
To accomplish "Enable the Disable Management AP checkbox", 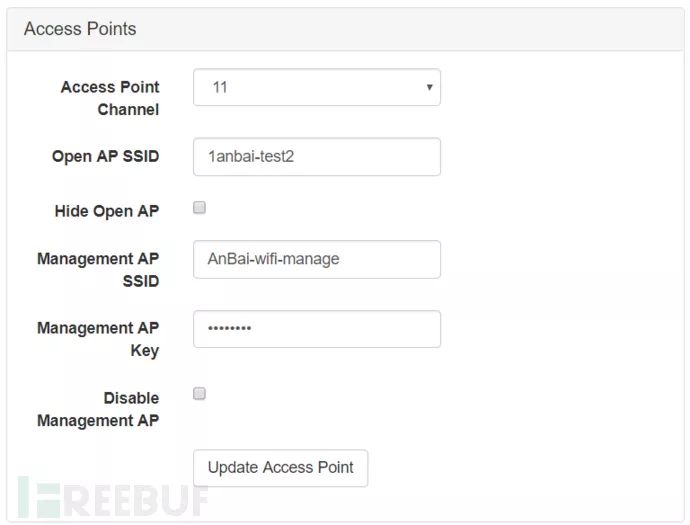I will tap(199, 394).
